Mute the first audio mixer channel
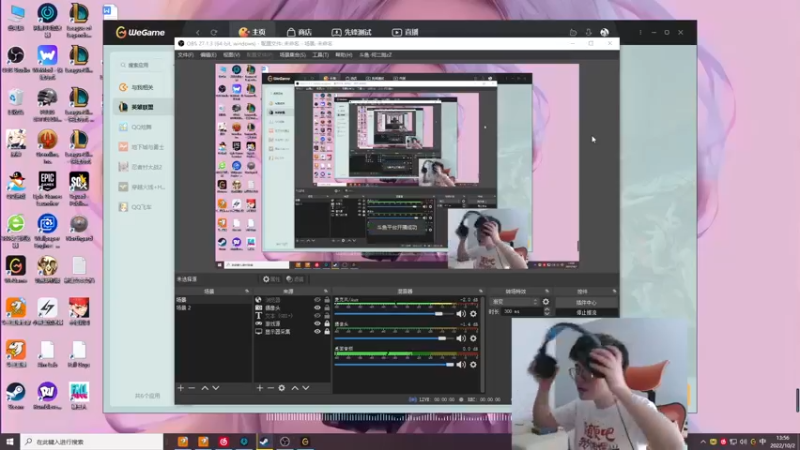The image size is (800, 450). tap(461, 314)
